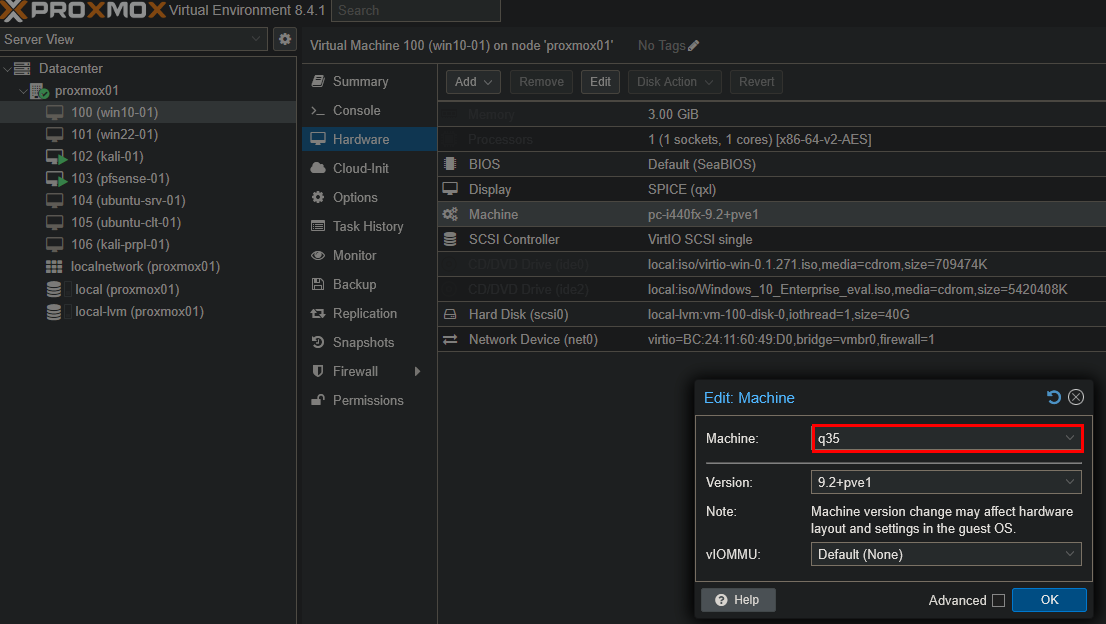The image size is (1106, 624).
Task: Enable the Advanced checkbox
Action: pos(998,600)
